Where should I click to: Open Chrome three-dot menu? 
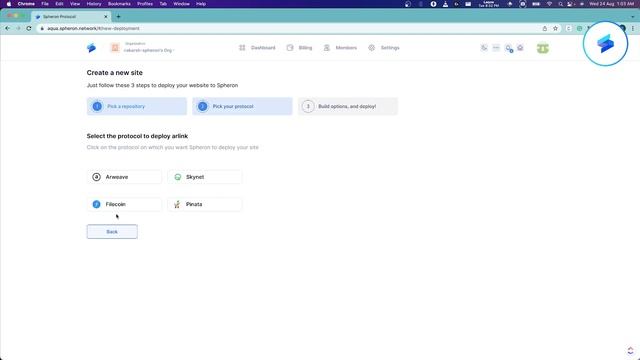click(x=633, y=28)
